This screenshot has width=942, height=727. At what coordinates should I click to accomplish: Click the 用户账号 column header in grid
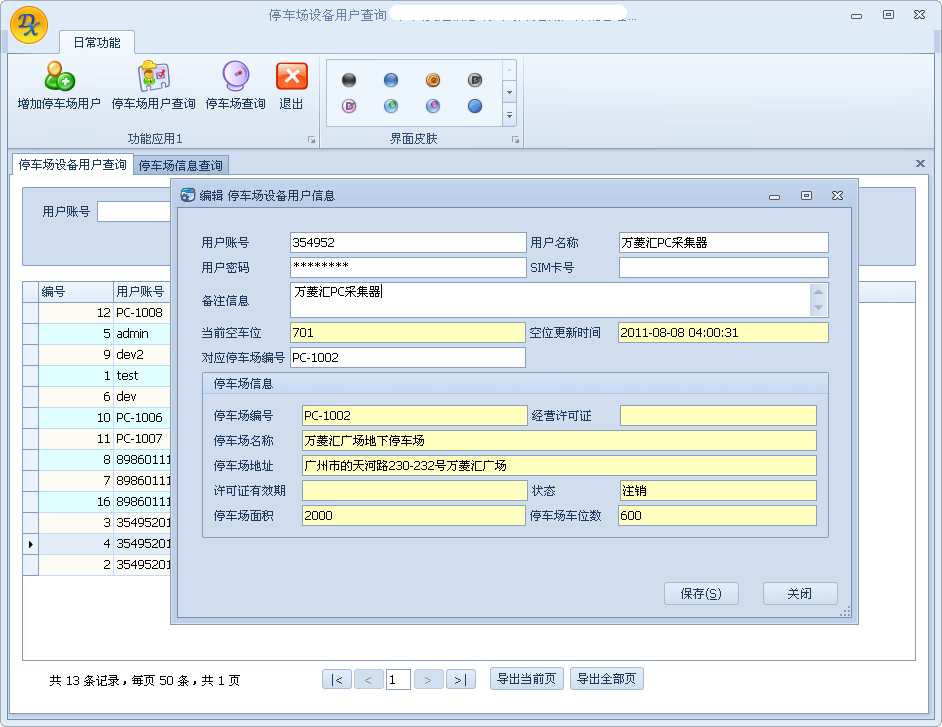(x=142, y=292)
